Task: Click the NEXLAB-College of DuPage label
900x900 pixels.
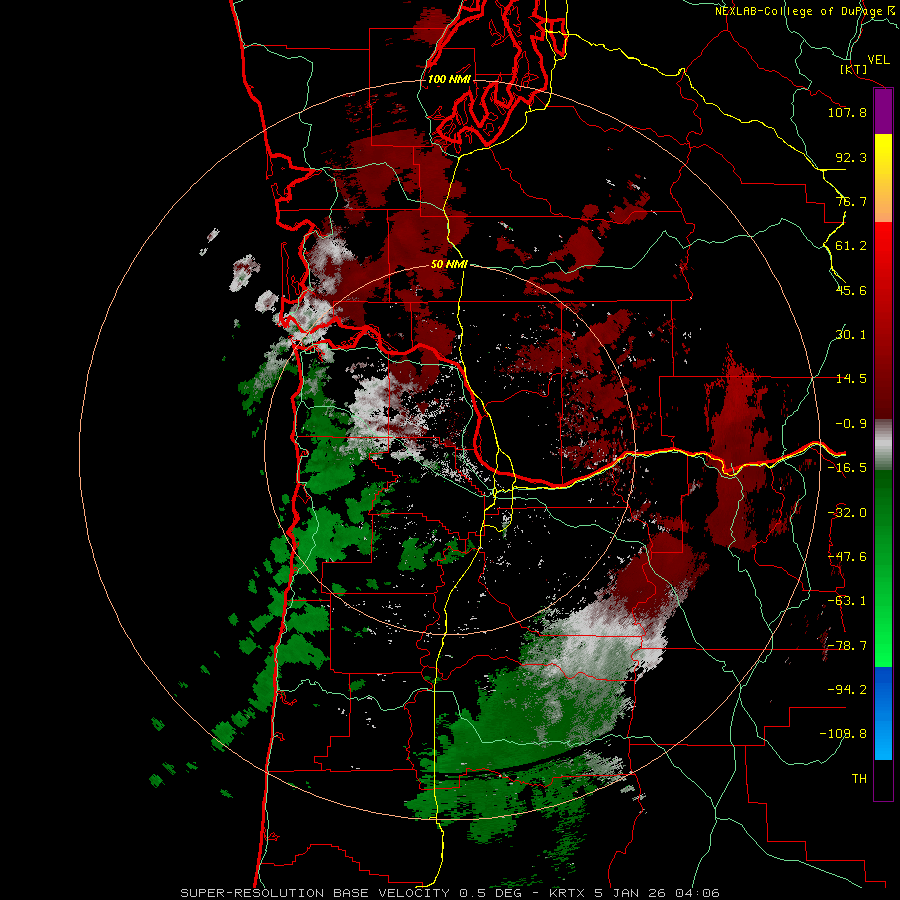Action: pos(802,11)
